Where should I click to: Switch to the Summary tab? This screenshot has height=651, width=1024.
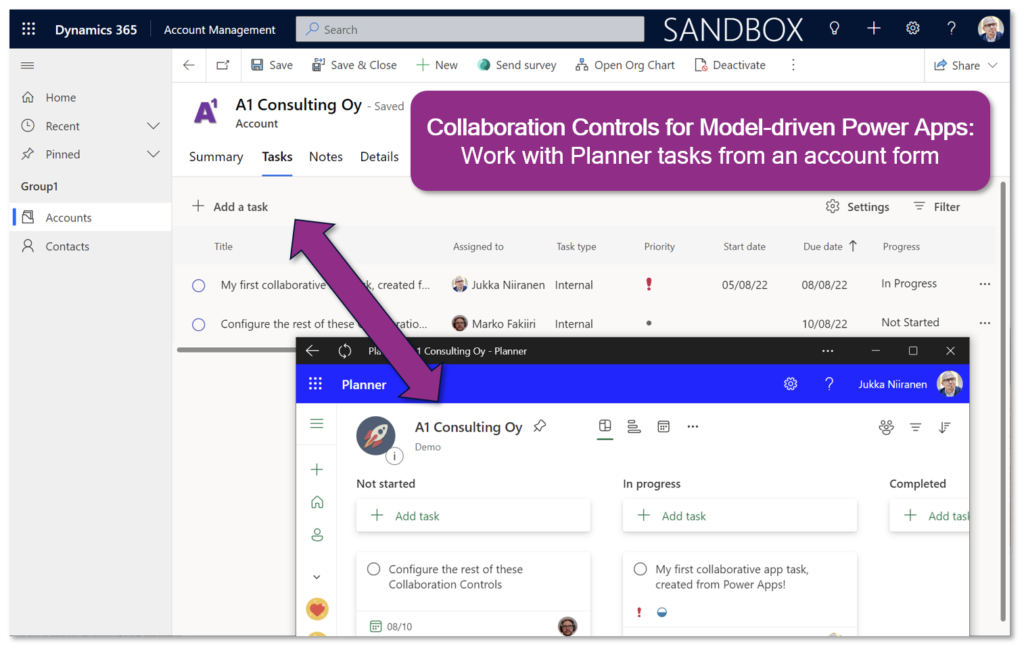(x=216, y=157)
